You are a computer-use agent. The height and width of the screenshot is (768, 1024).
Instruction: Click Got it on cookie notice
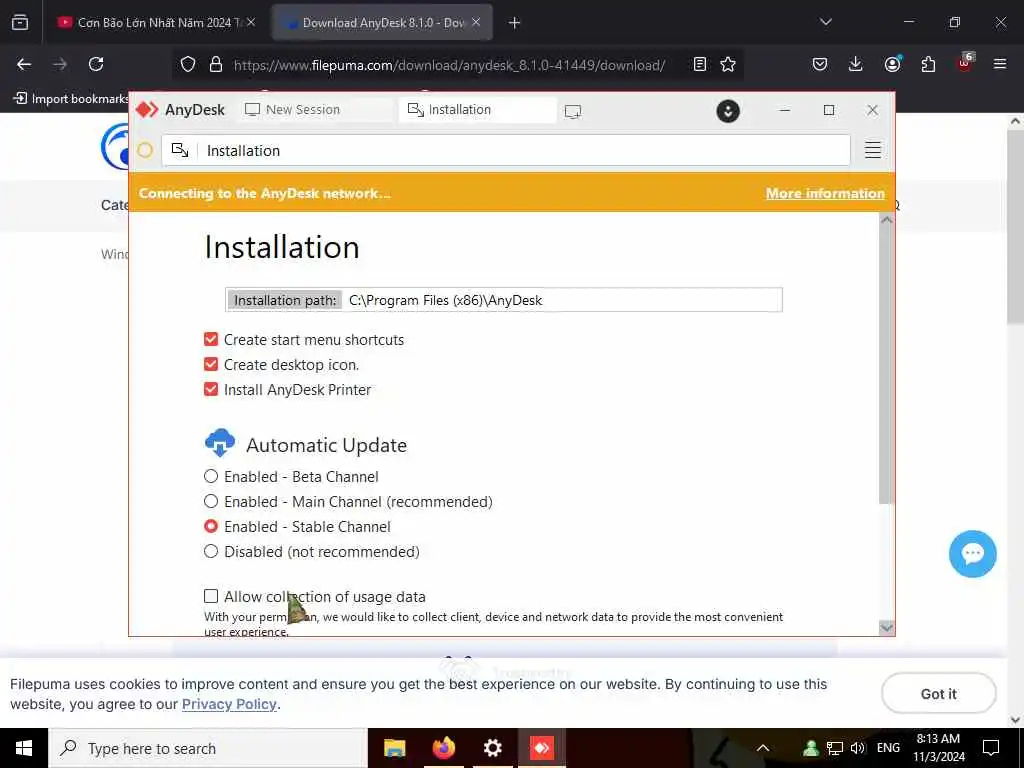click(938, 694)
